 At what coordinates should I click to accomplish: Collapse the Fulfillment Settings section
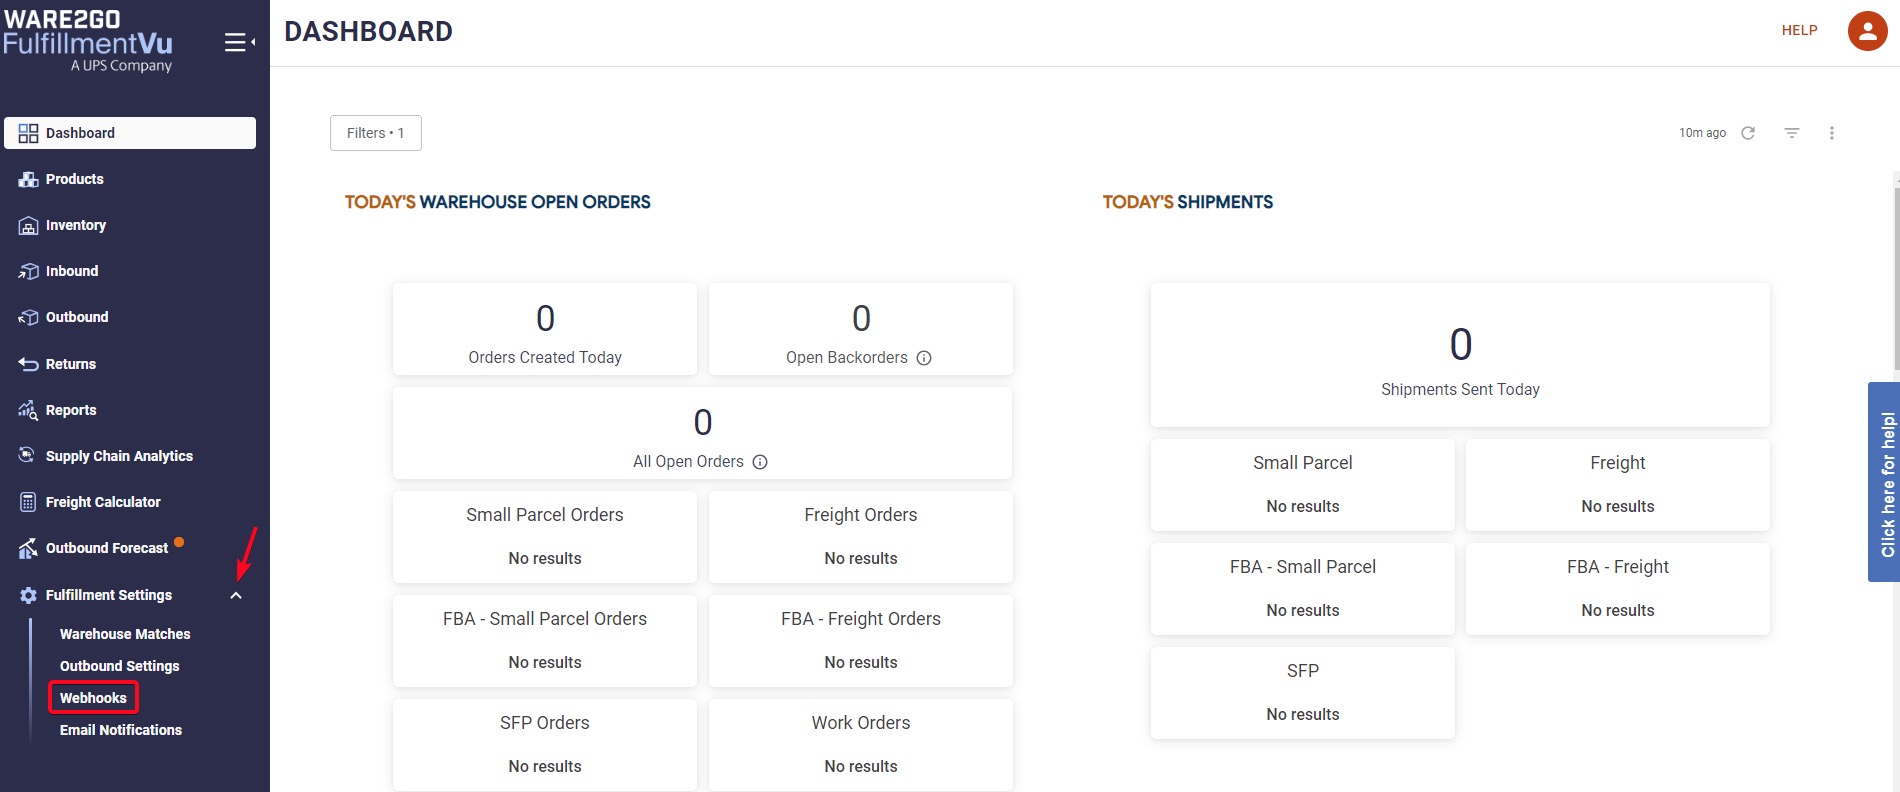[x=236, y=596]
